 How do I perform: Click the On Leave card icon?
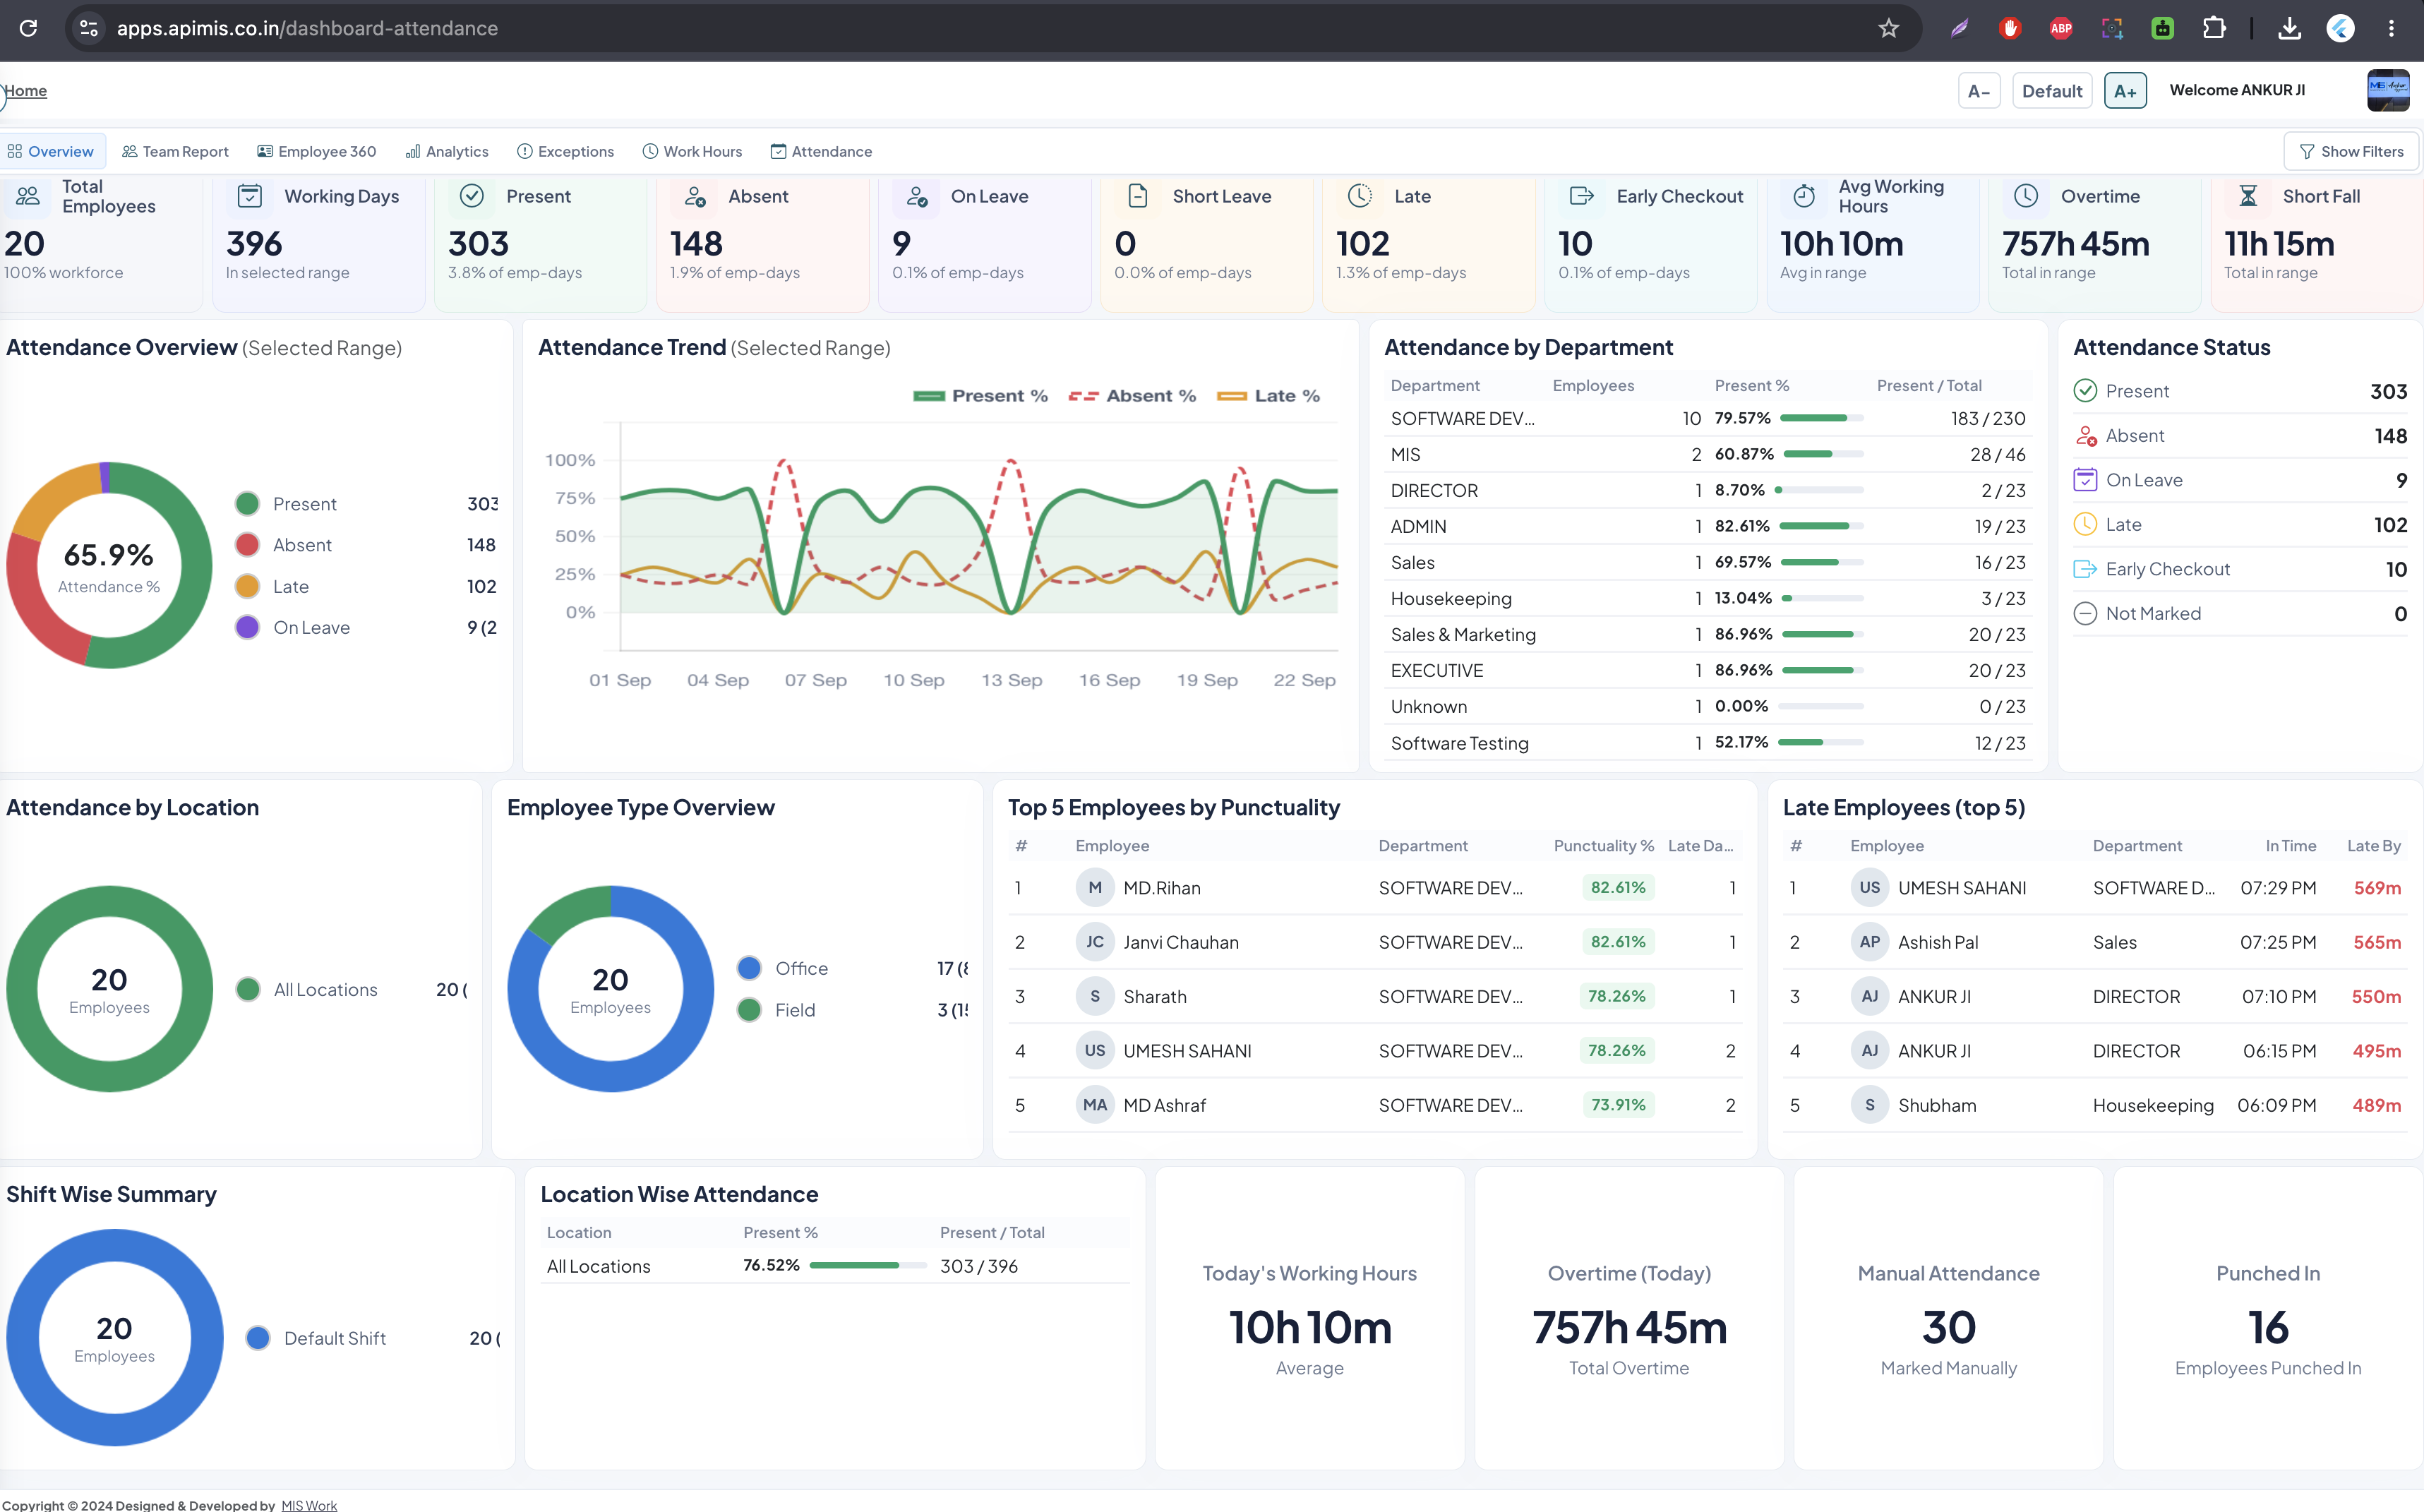(917, 196)
